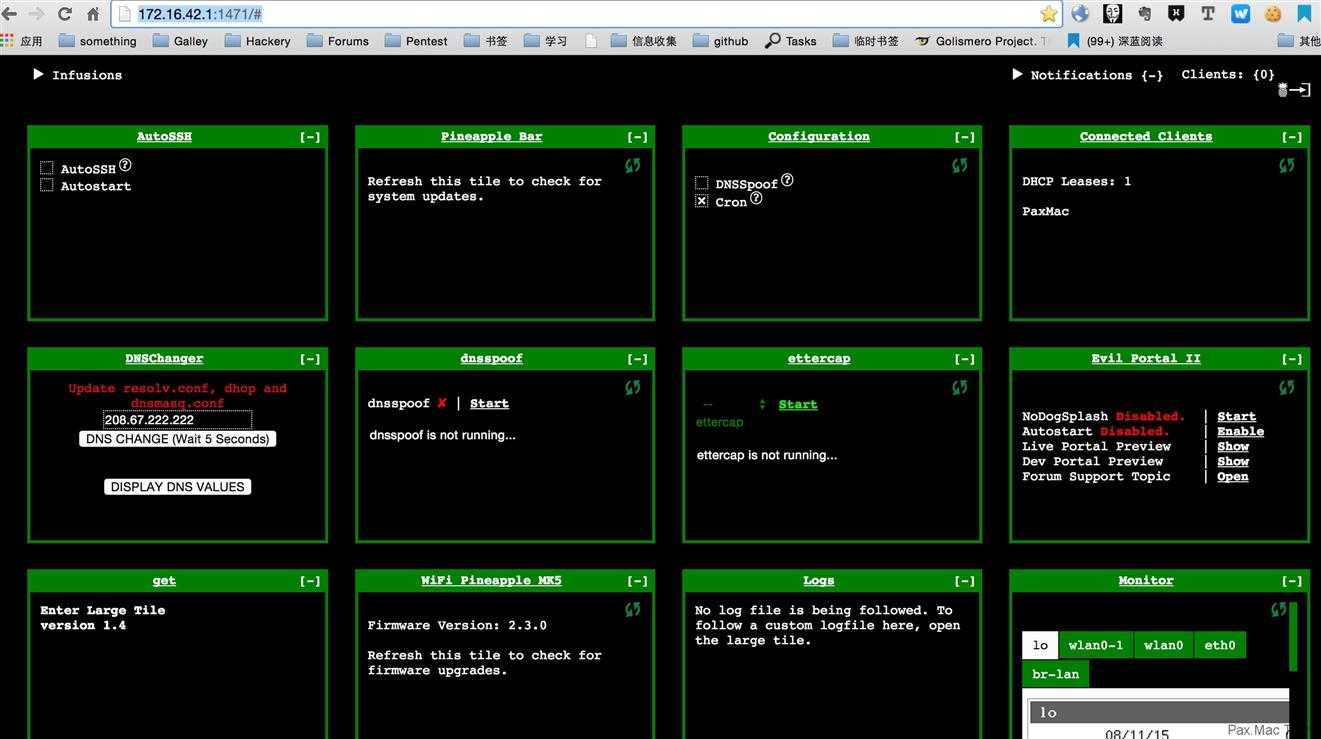Screen dimensions: 1321x739
Task: Open the AutoSSH help question mark
Action: coord(125,165)
